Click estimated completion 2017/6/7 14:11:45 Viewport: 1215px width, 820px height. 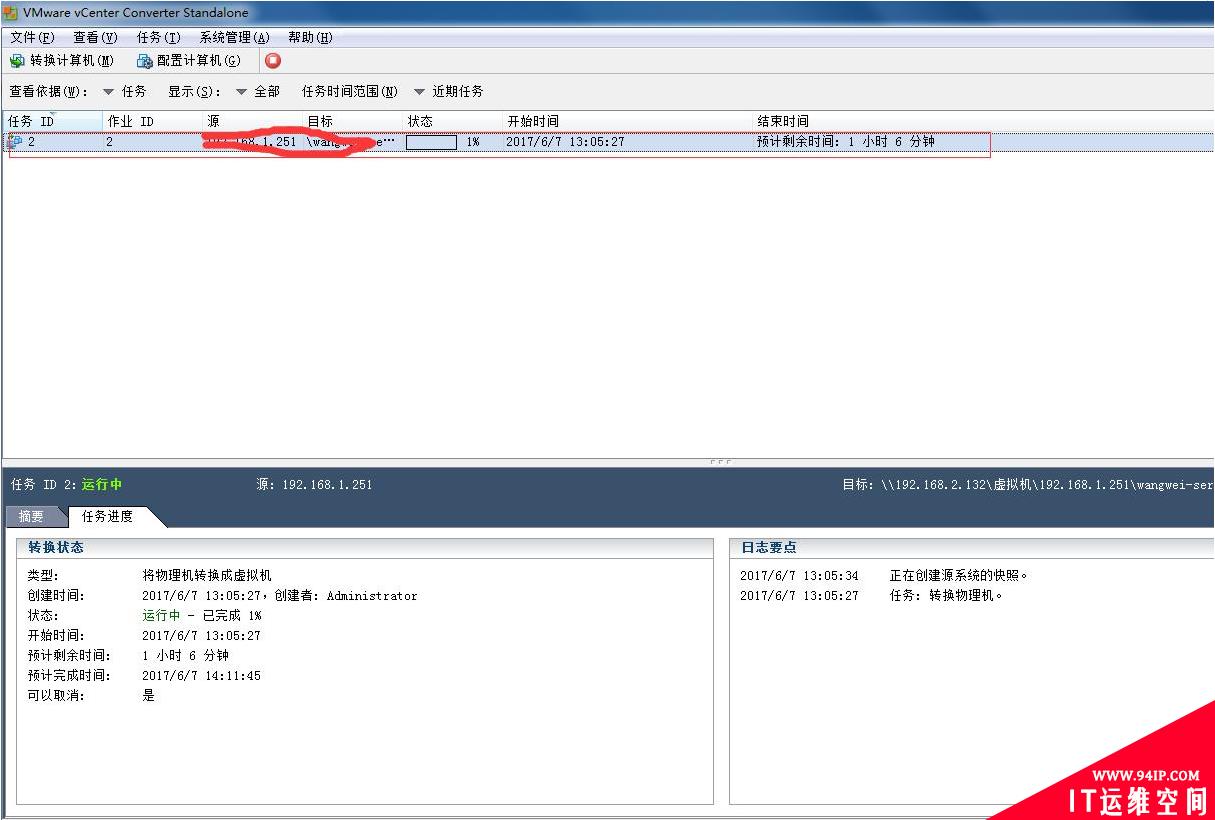pos(201,676)
